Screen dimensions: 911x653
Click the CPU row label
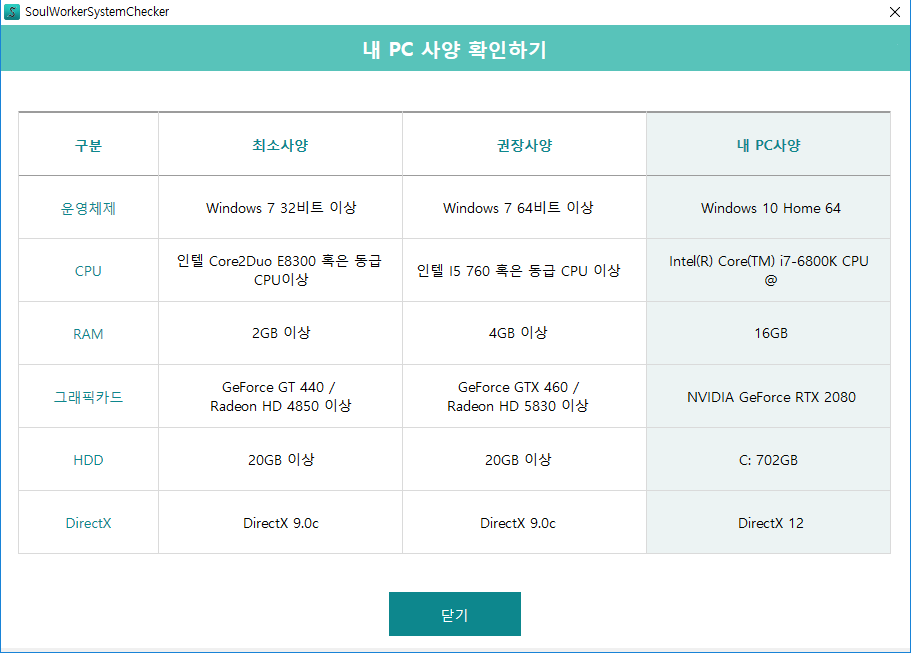pyautogui.click(x=88, y=271)
